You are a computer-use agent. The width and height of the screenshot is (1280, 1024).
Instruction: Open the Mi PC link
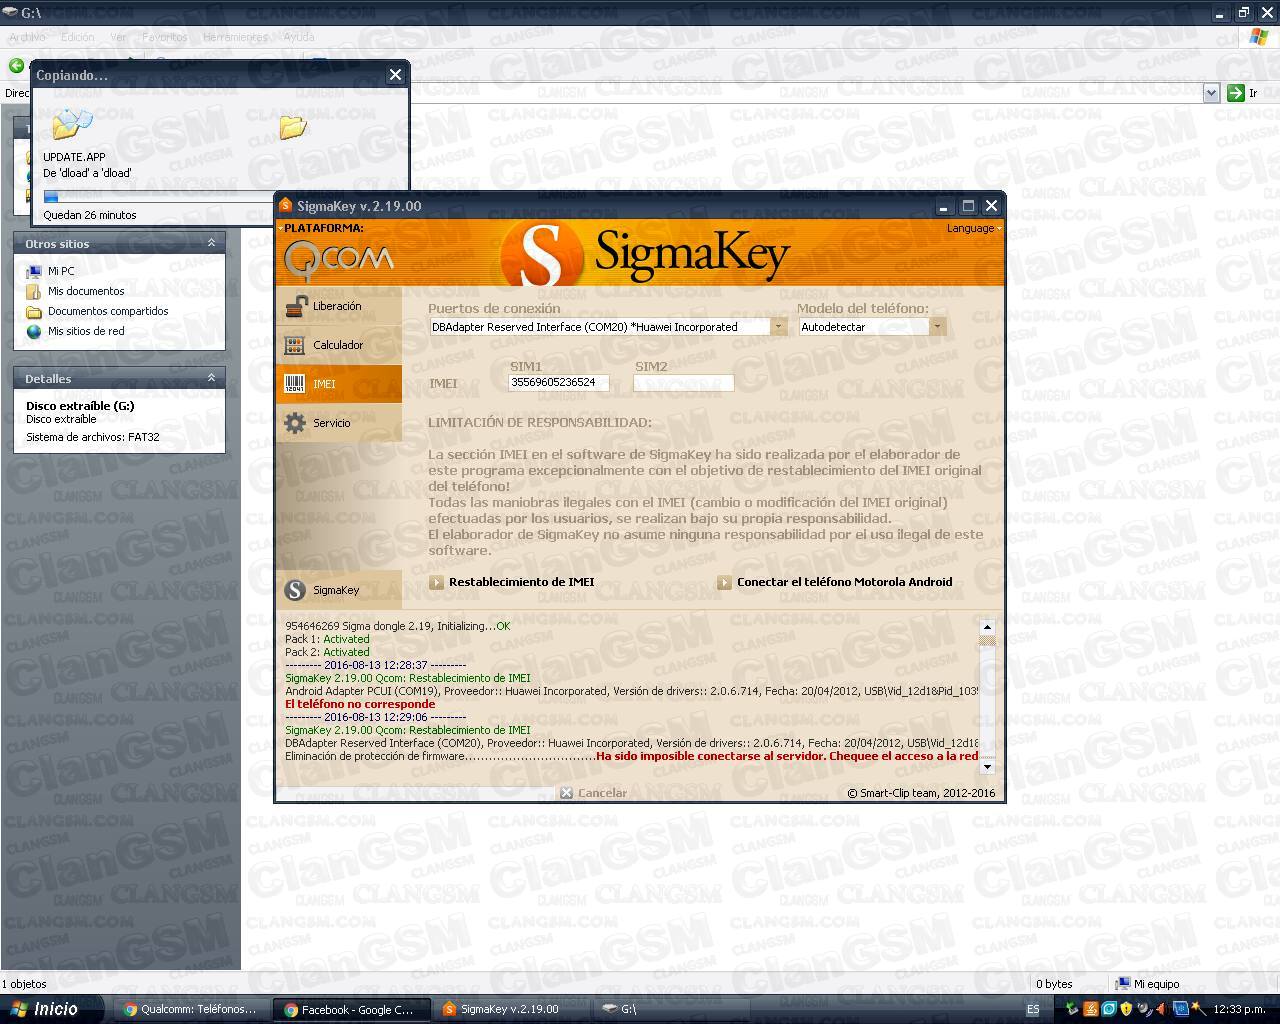click(x=61, y=271)
